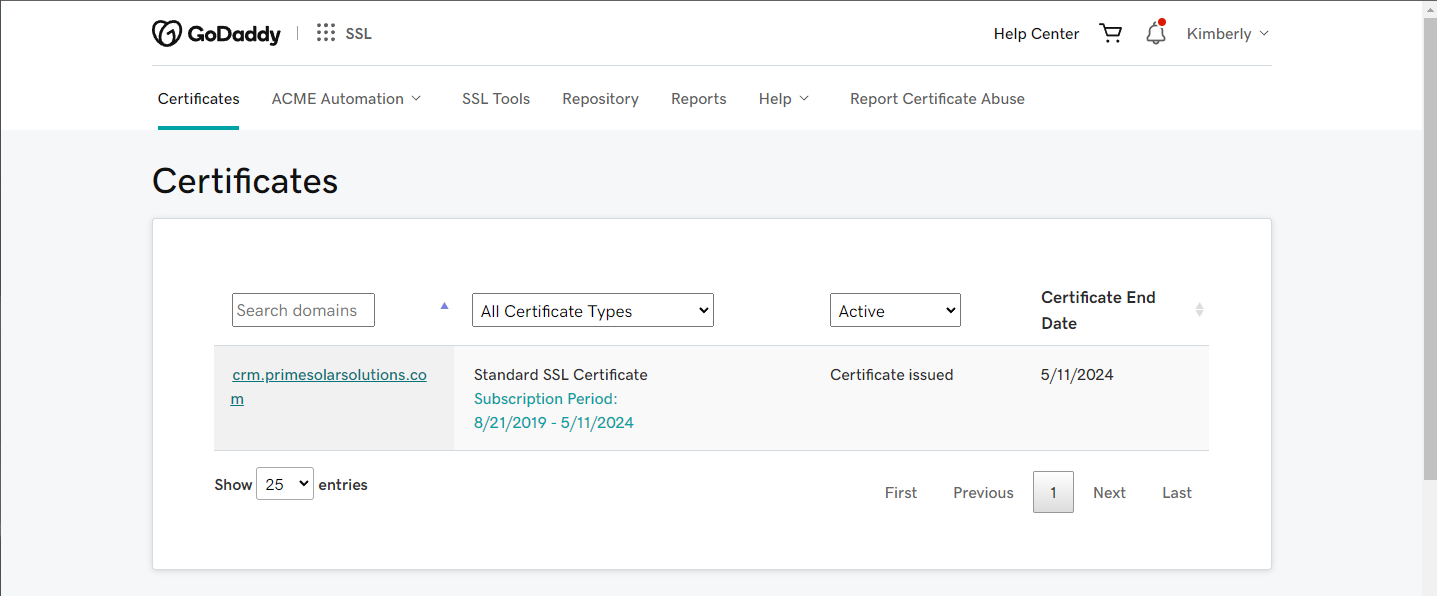
Task: Switch to Certificates tab
Action: (x=199, y=99)
